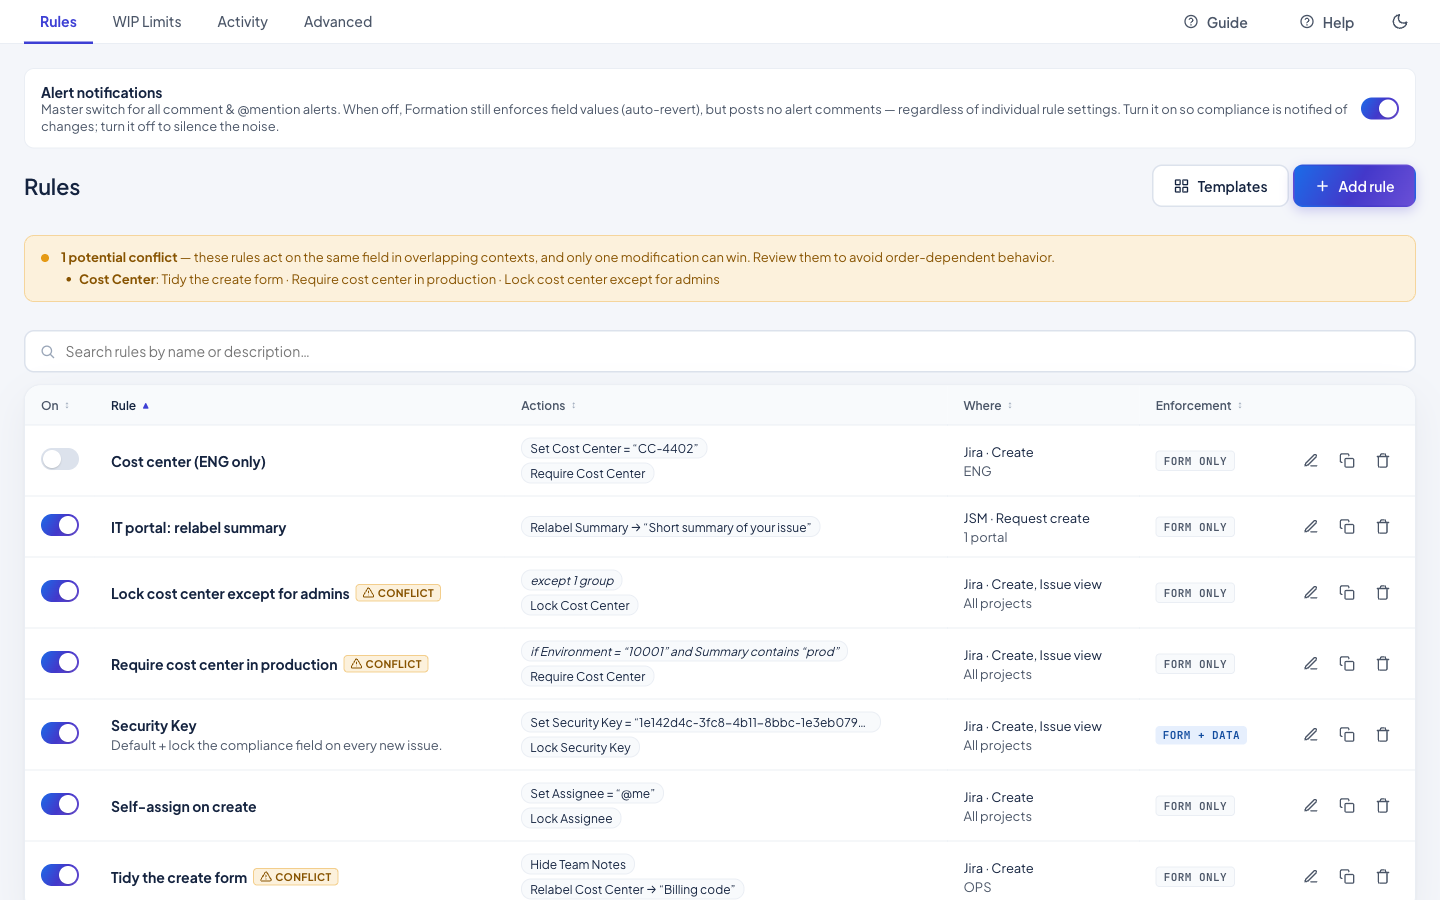Sort by the Enforcement column header
Image resolution: width=1440 pixels, height=900 pixels.
pos(1199,406)
